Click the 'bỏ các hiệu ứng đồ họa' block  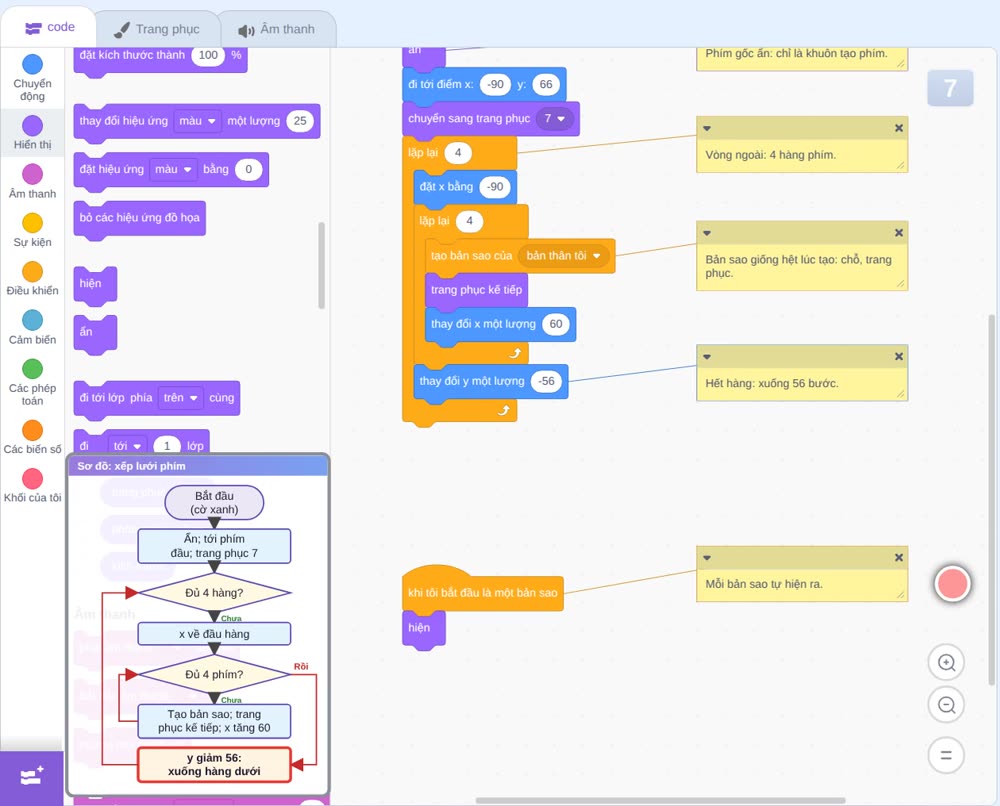pyautogui.click(x=139, y=218)
